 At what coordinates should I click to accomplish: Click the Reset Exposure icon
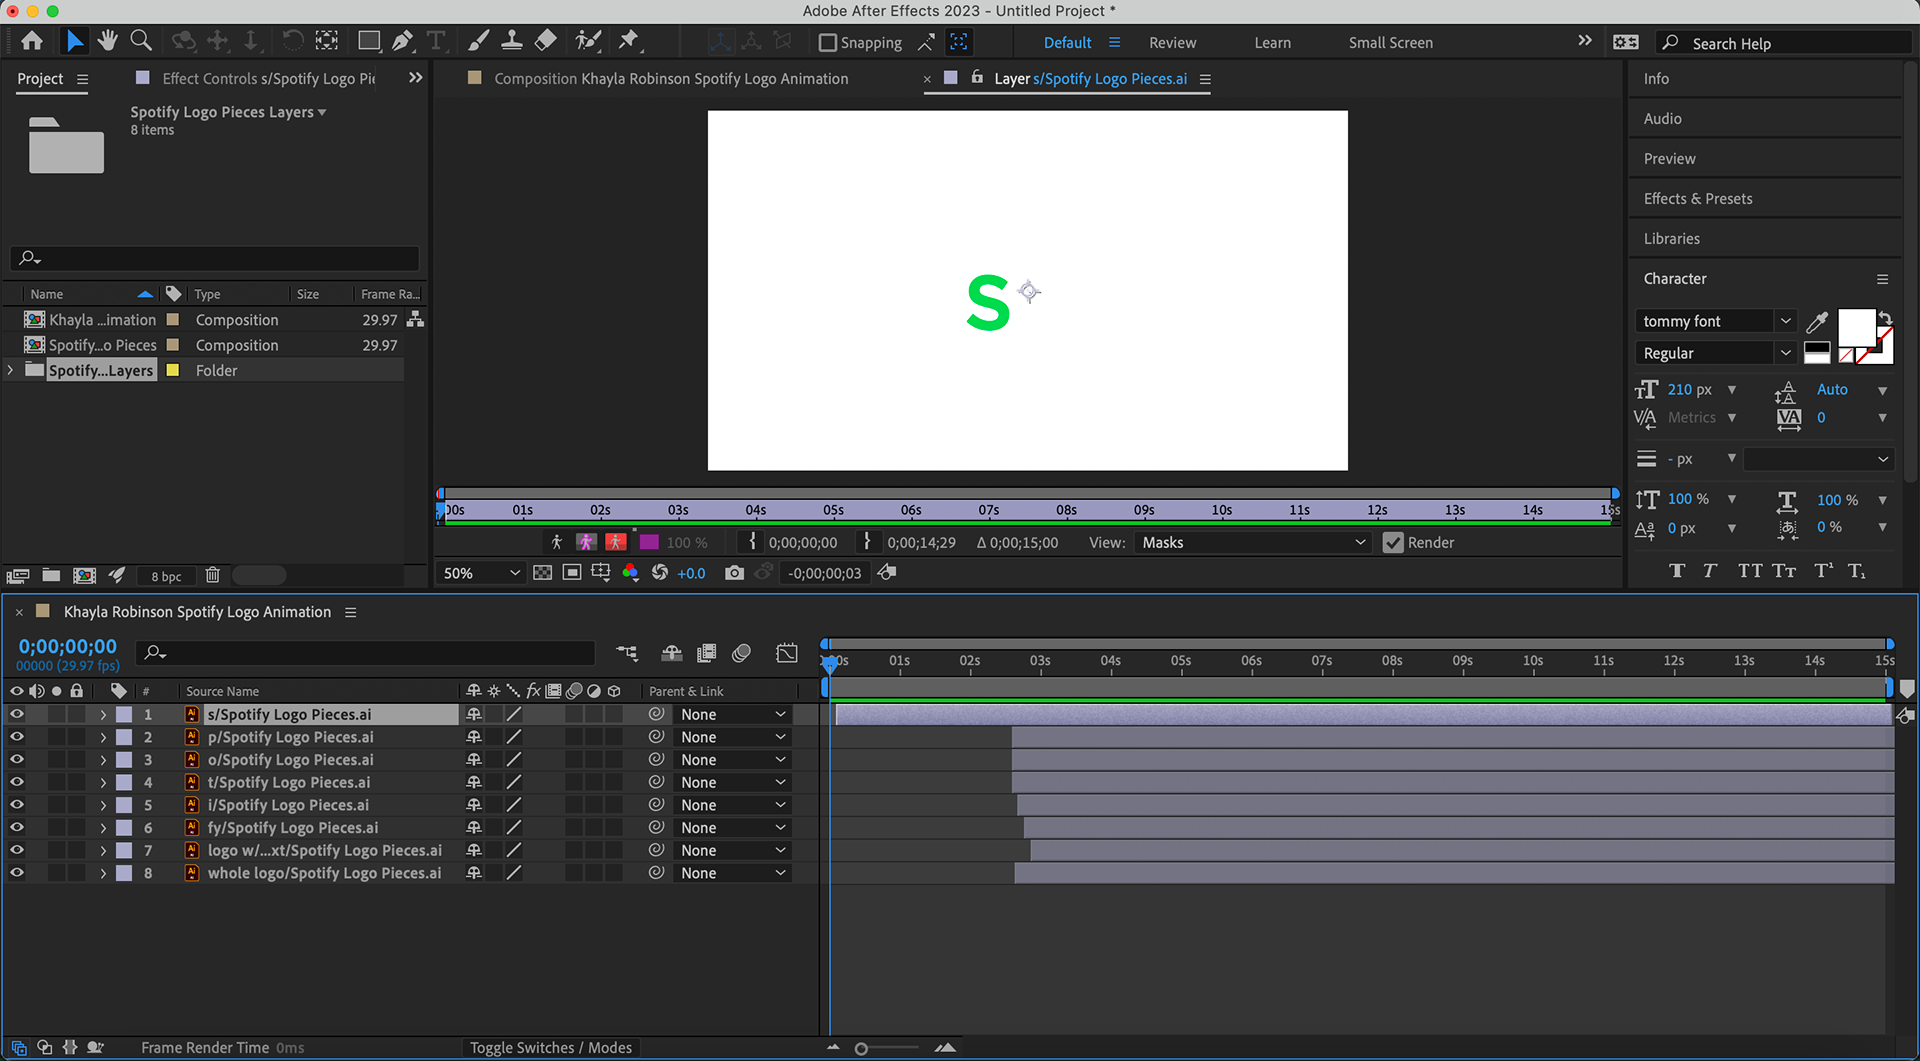(660, 573)
